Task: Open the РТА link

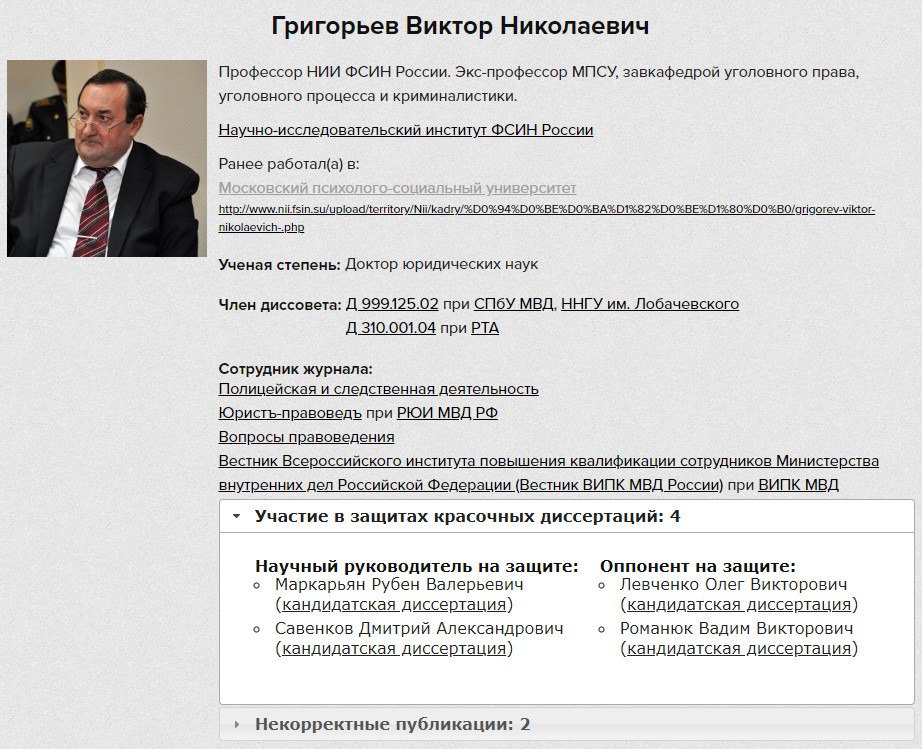Action: 485,328
